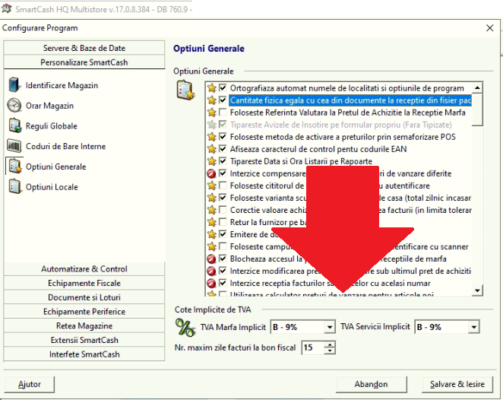Expand the Automatizare & Control section

click(84, 269)
